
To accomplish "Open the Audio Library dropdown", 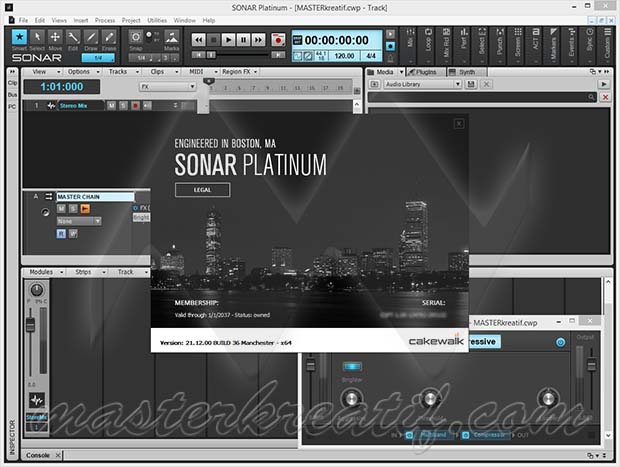I will (422, 84).
